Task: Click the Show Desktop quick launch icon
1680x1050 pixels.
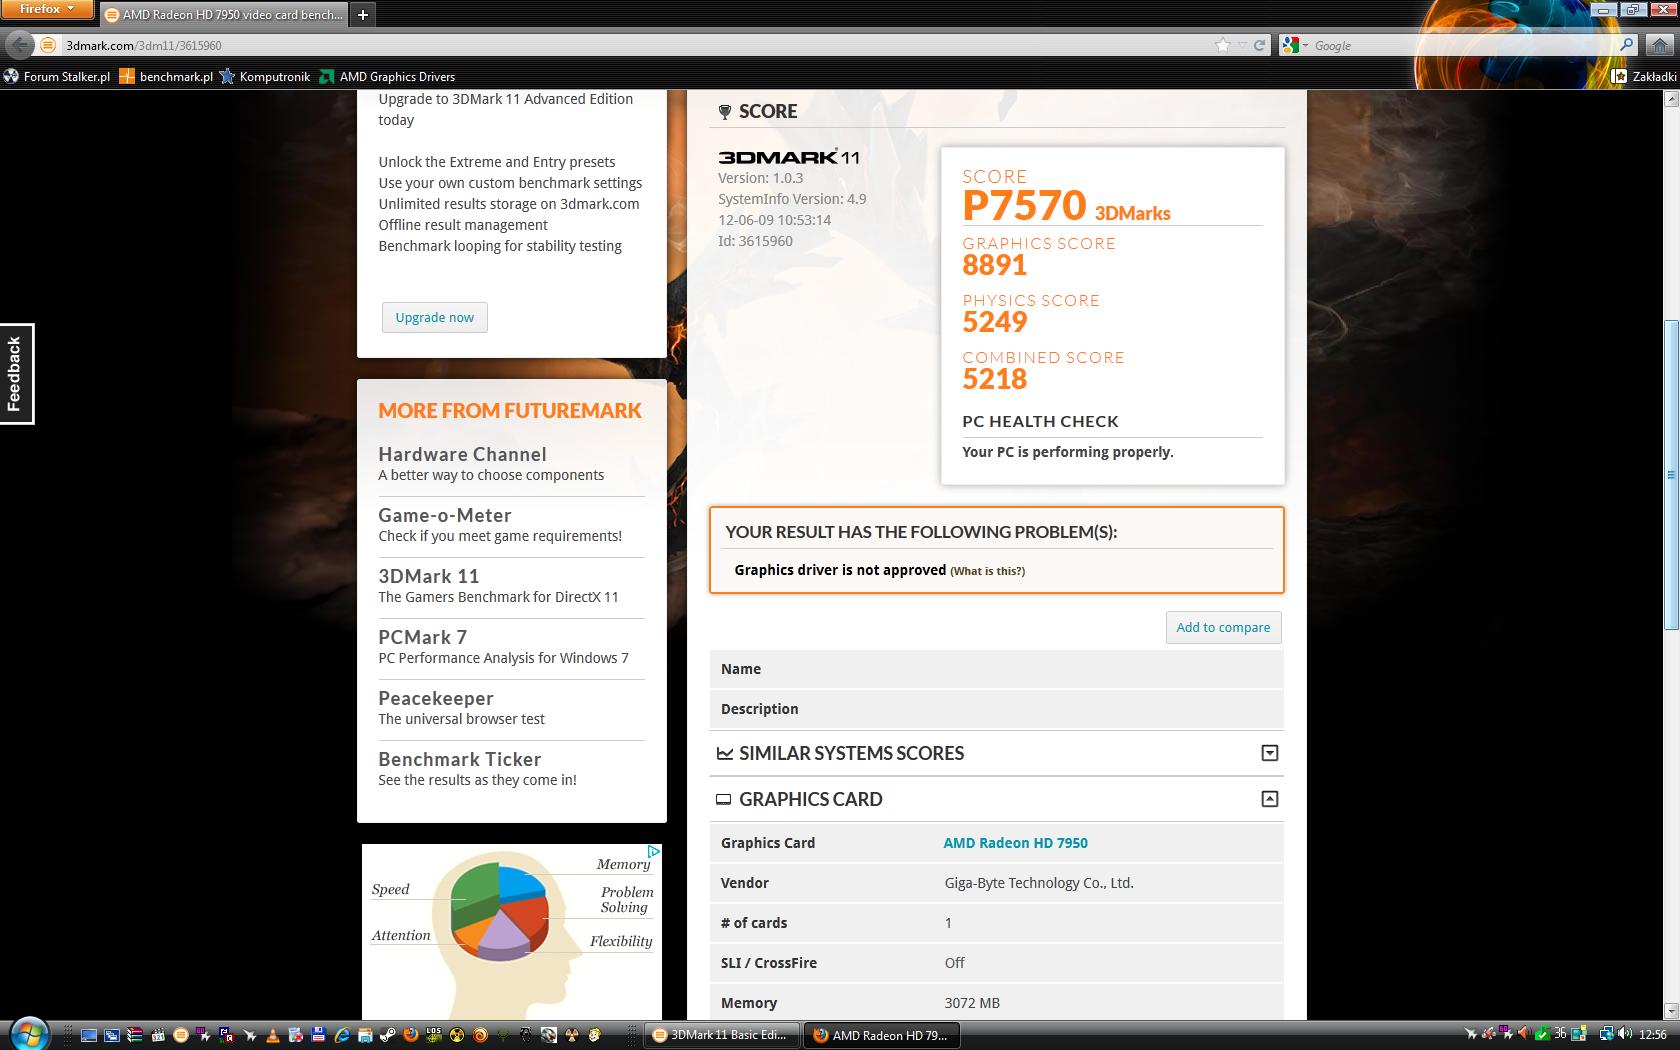Action: (89, 1035)
